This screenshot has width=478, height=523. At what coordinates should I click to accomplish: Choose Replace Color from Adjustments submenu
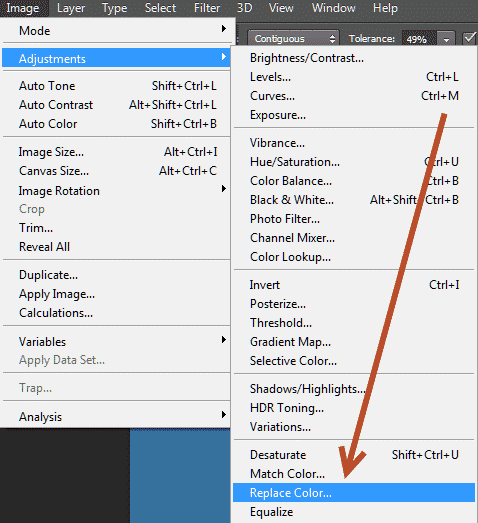(x=354, y=493)
